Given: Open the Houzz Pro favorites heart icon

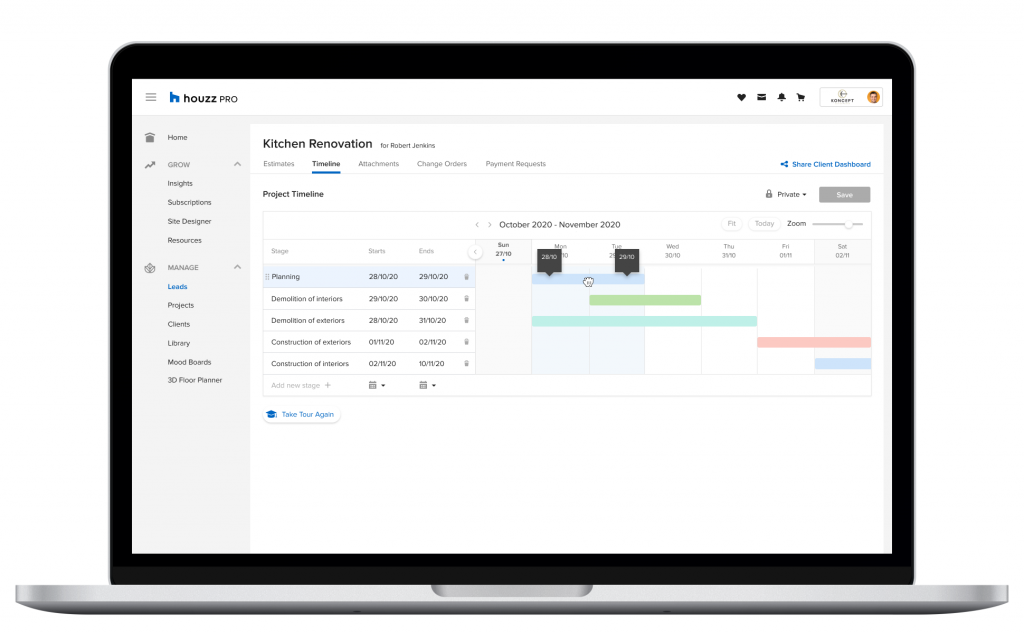Looking at the screenshot, I should coord(741,97).
